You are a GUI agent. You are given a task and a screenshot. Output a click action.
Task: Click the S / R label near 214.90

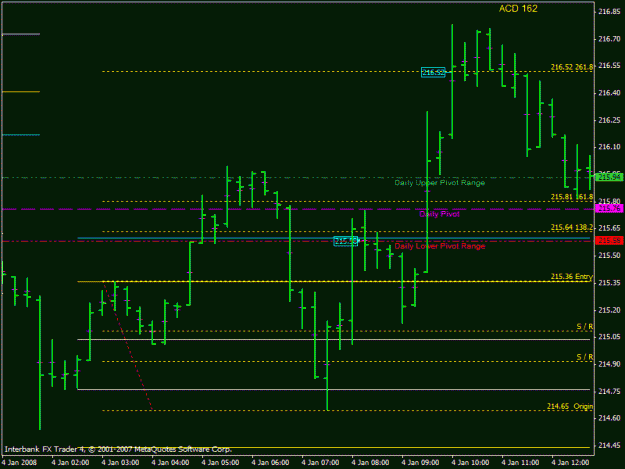click(585, 357)
